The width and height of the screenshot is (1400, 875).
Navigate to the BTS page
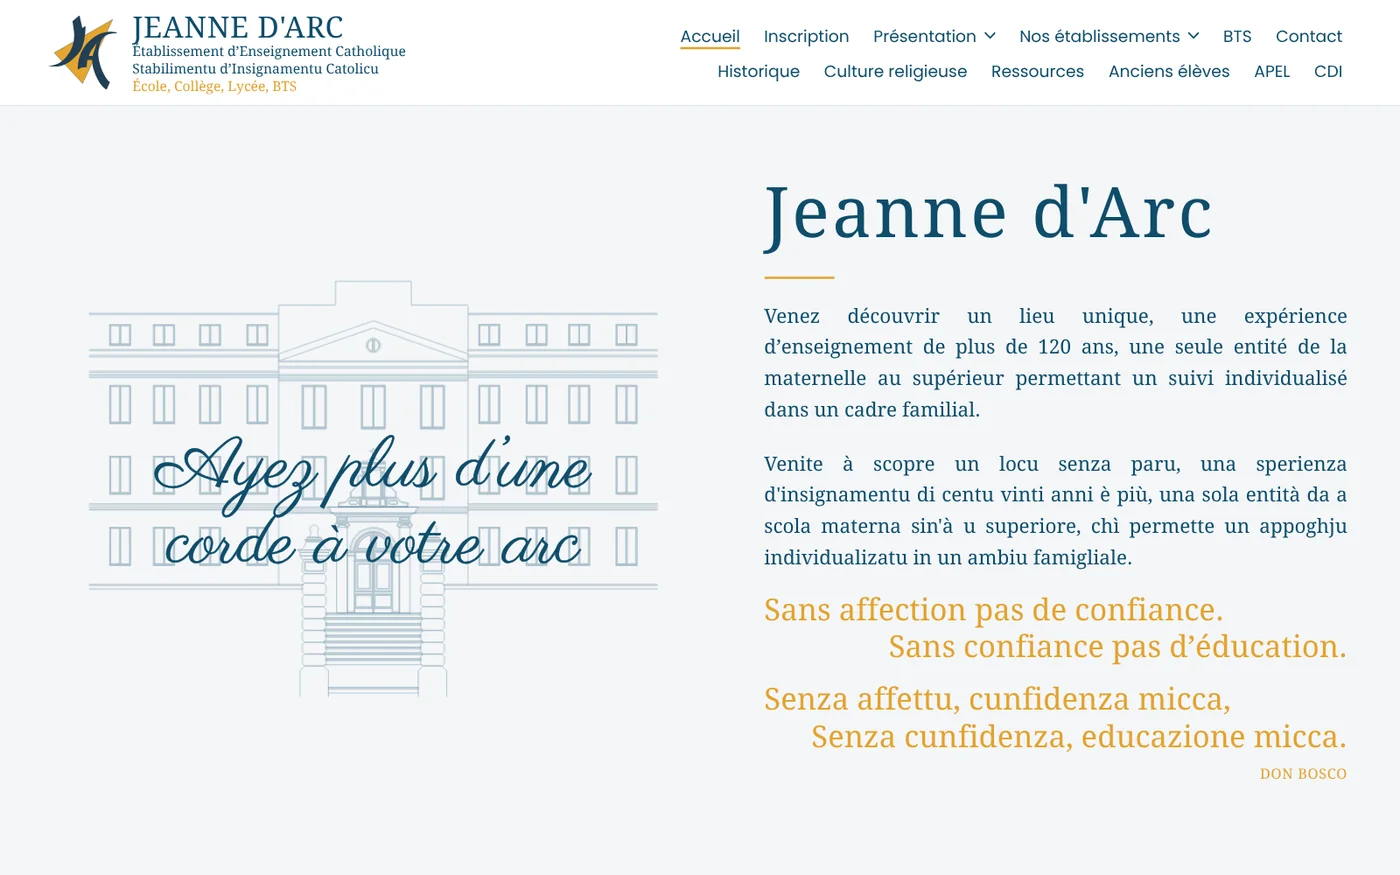click(1237, 36)
